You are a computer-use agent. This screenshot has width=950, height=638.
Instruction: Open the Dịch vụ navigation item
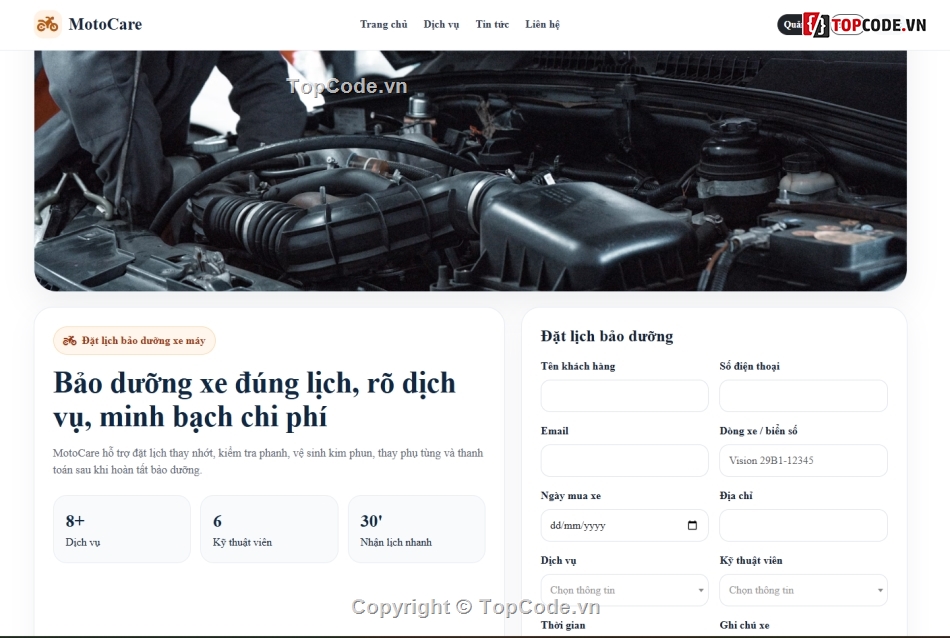click(x=441, y=24)
